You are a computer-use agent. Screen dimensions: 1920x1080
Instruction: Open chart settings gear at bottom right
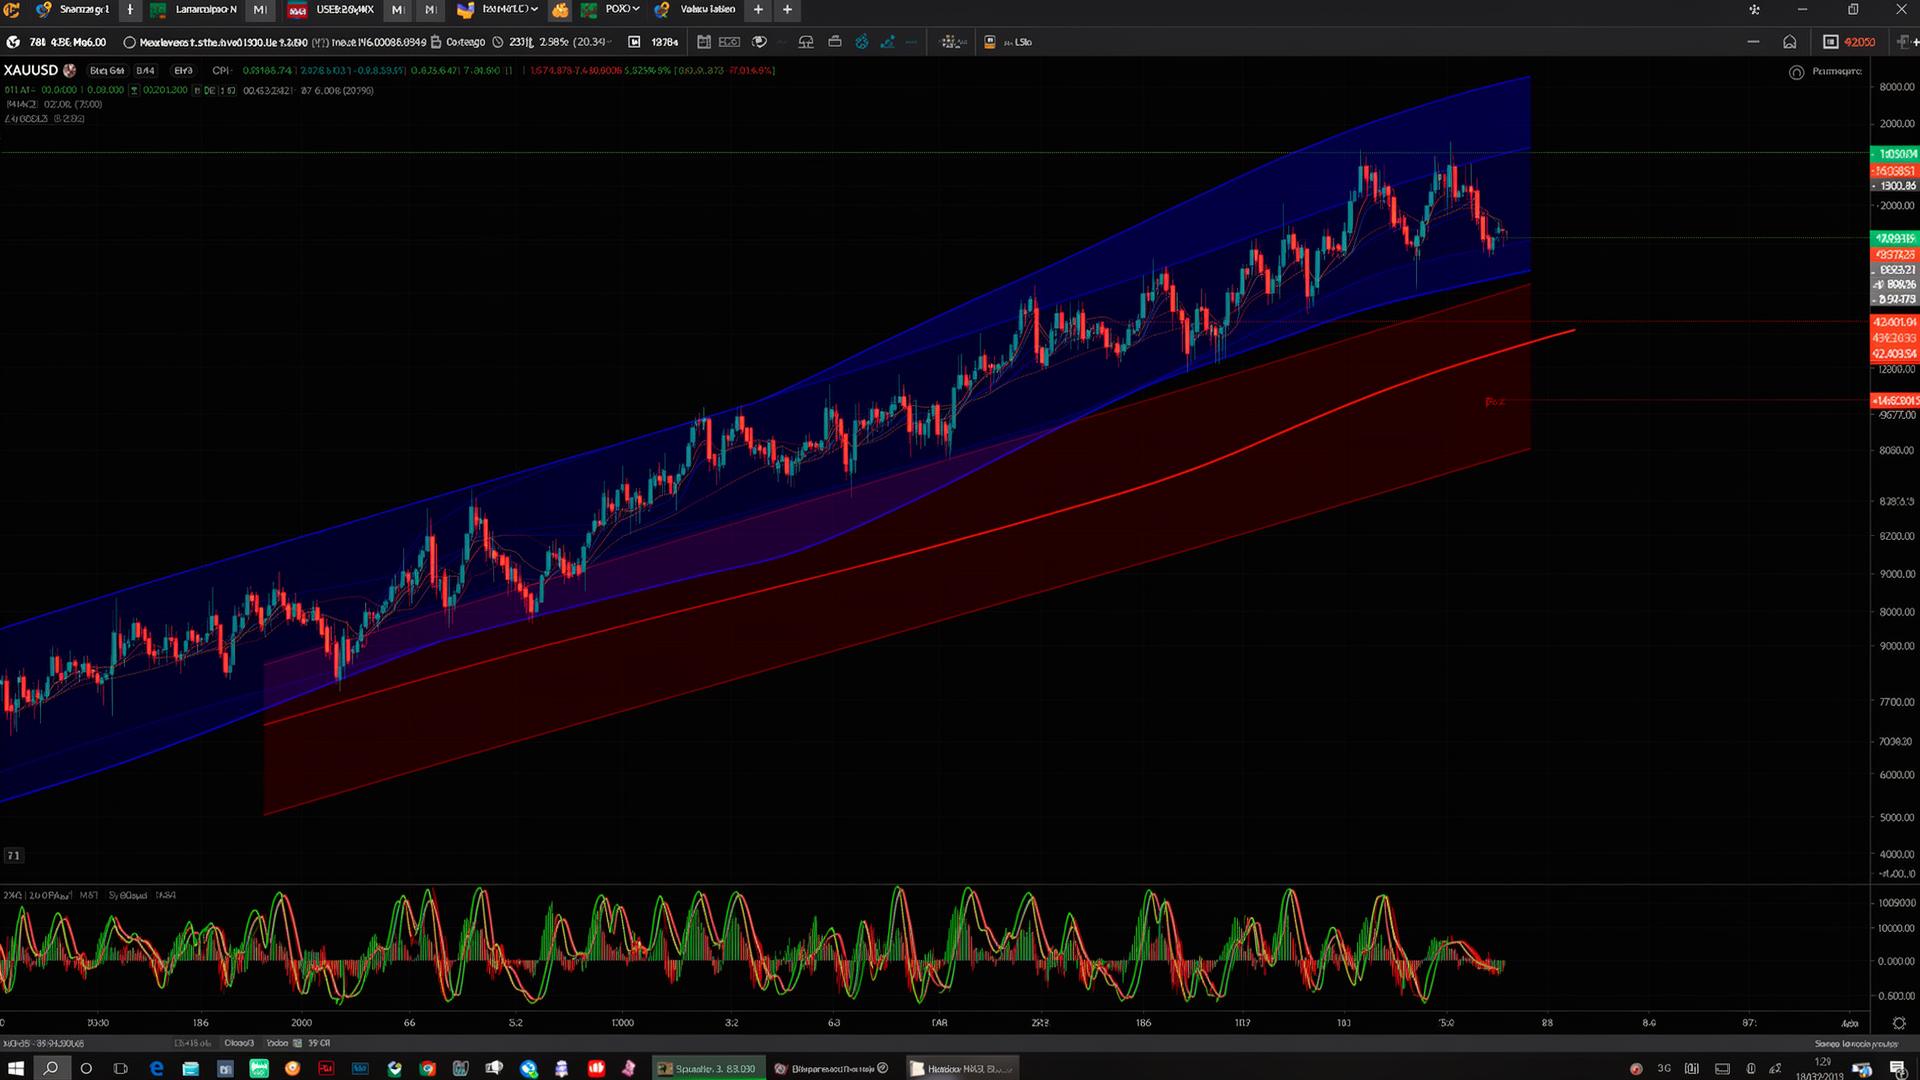click(x=1899, y=1023)
